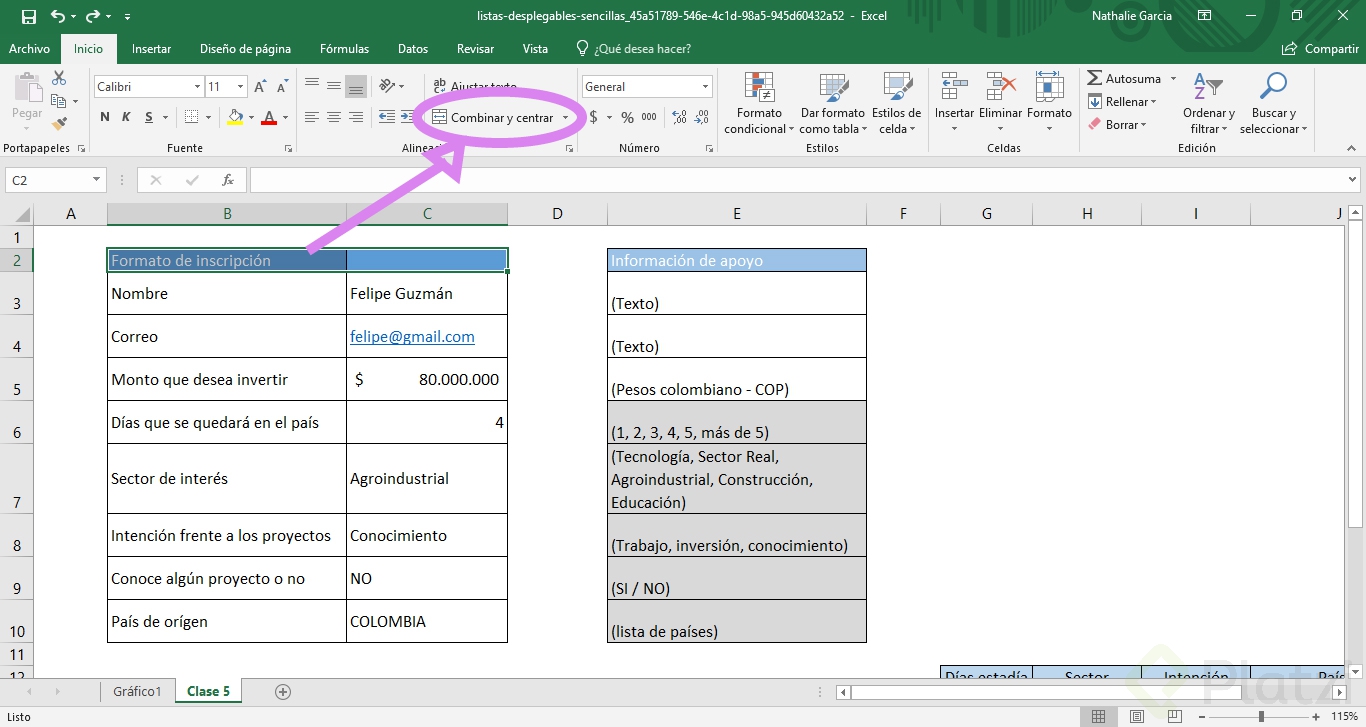Click the Autosuma sigma icon

[x=1096, y=78]
